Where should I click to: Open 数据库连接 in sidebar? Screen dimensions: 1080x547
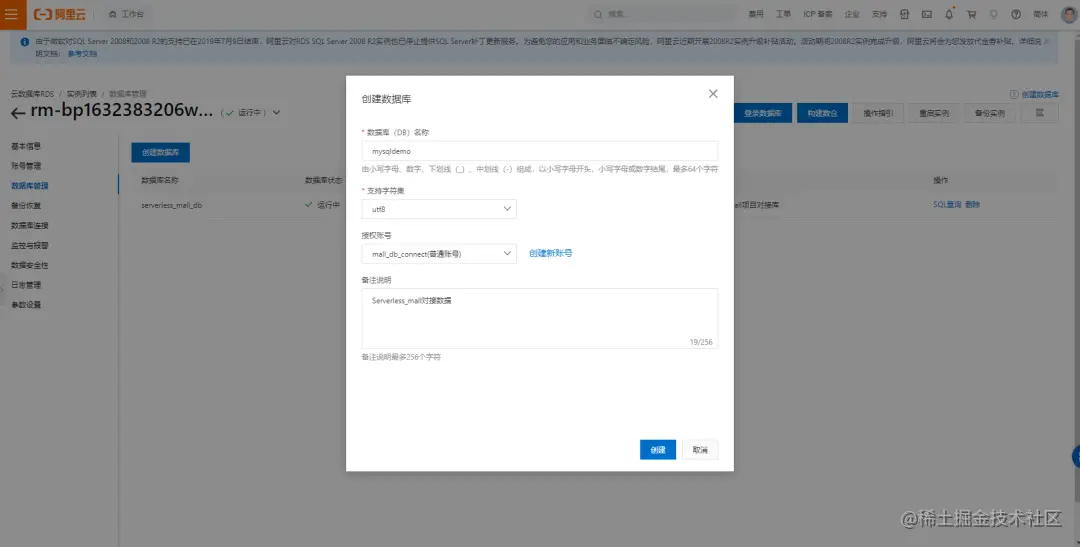(x=30, y=225)
